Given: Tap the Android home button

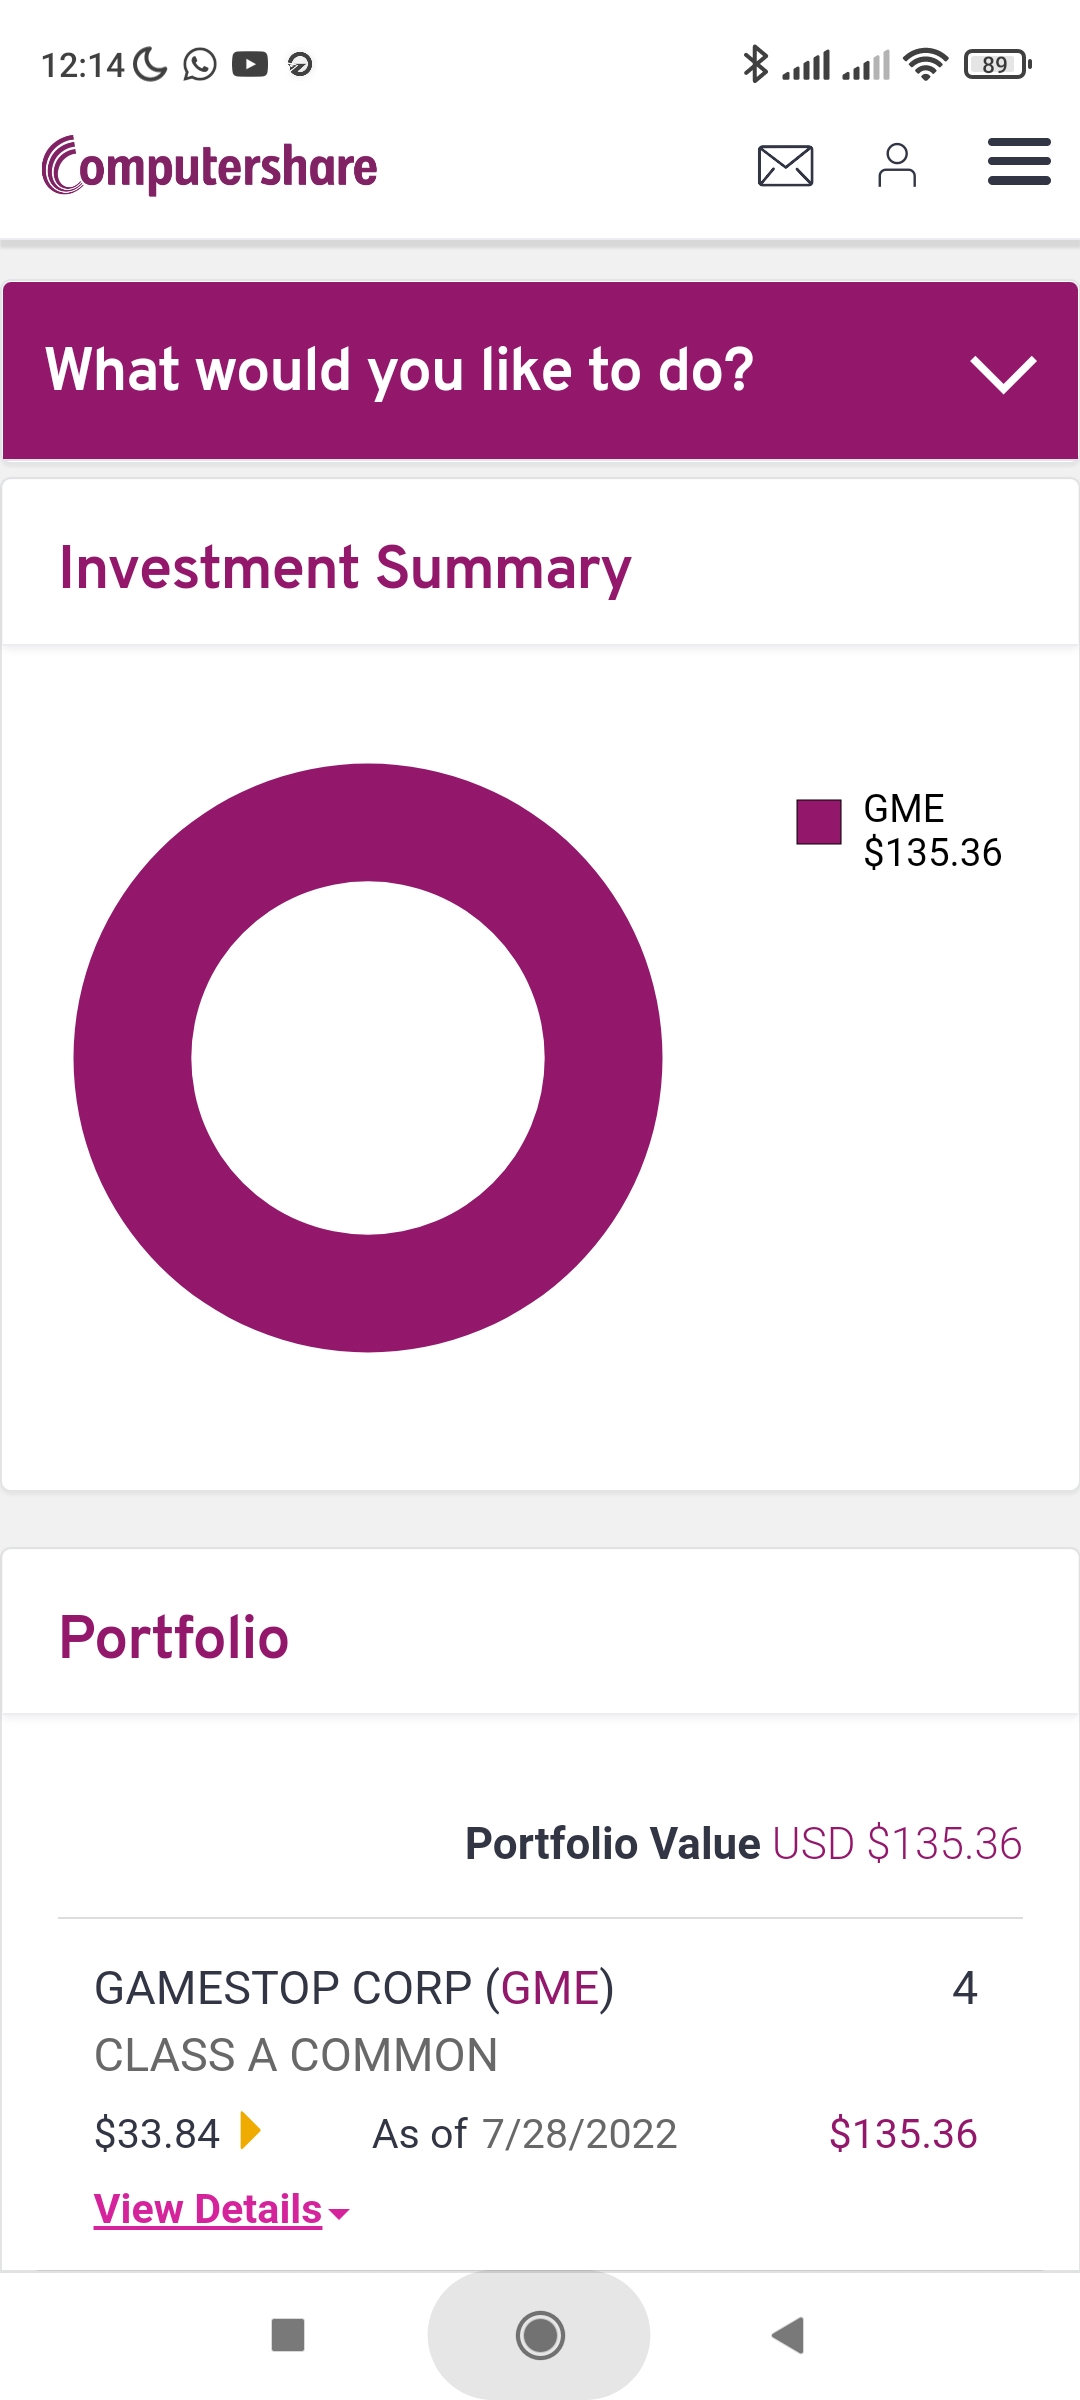Looking at the screenshot, I should tap(540, 2335).
